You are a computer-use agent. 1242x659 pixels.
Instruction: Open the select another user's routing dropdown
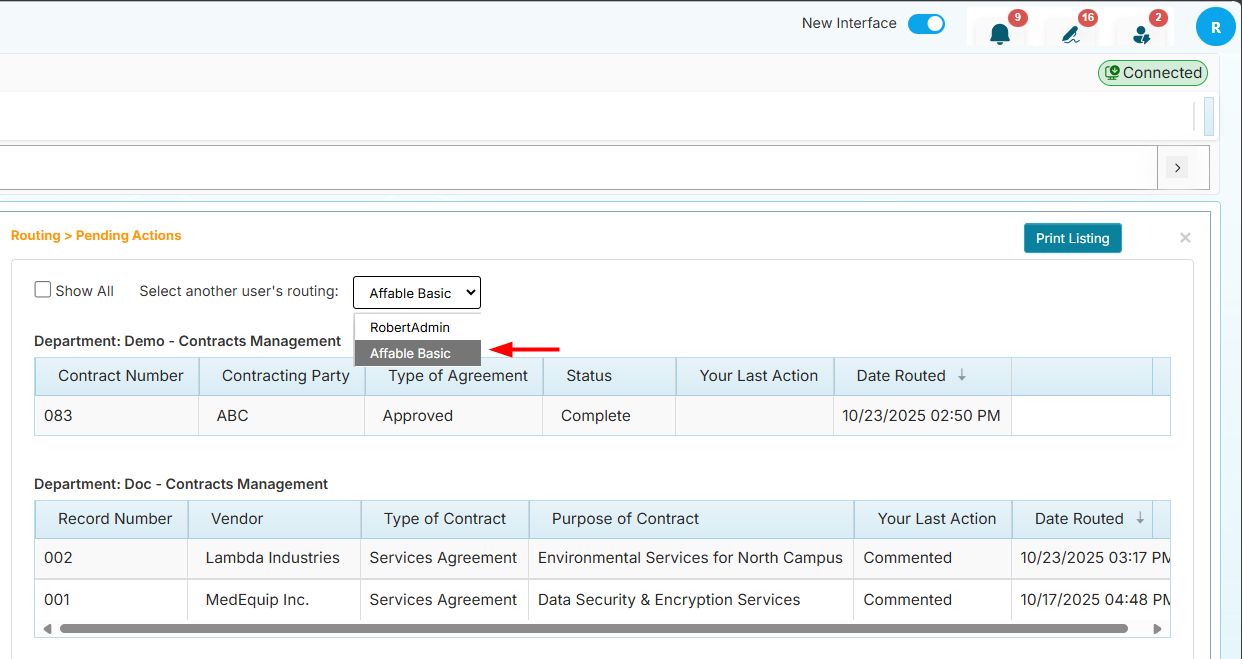(417, 292)
